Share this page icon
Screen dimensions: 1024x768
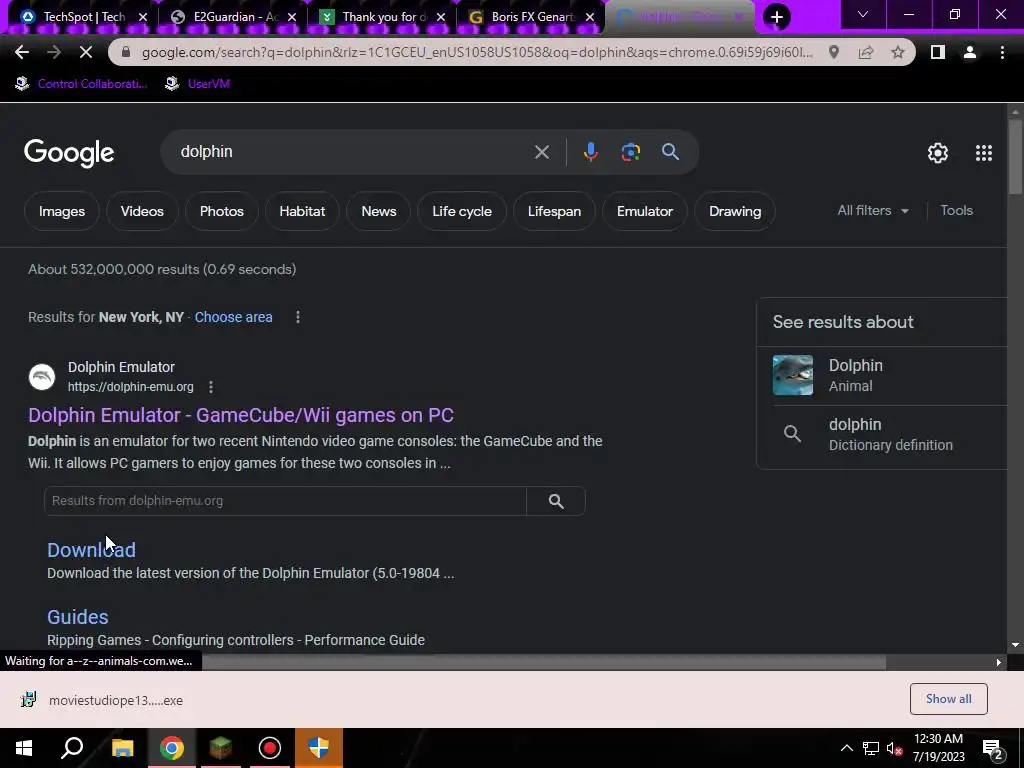click(x=866, y=52)
